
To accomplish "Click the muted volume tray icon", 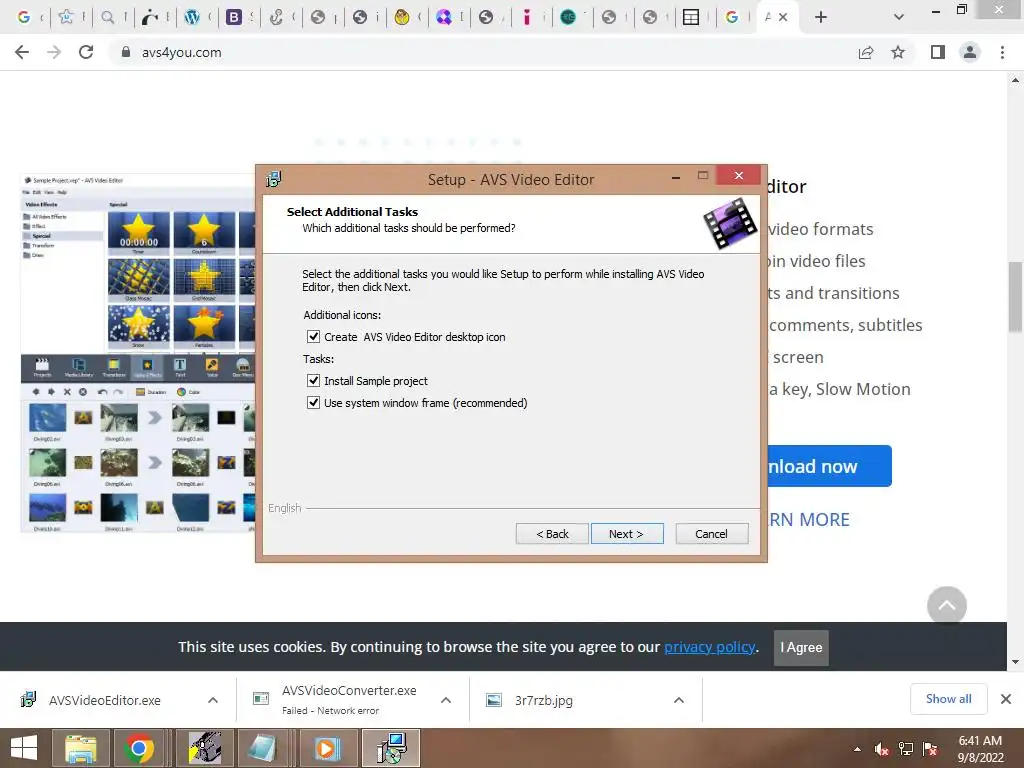I will pos(882,749).
